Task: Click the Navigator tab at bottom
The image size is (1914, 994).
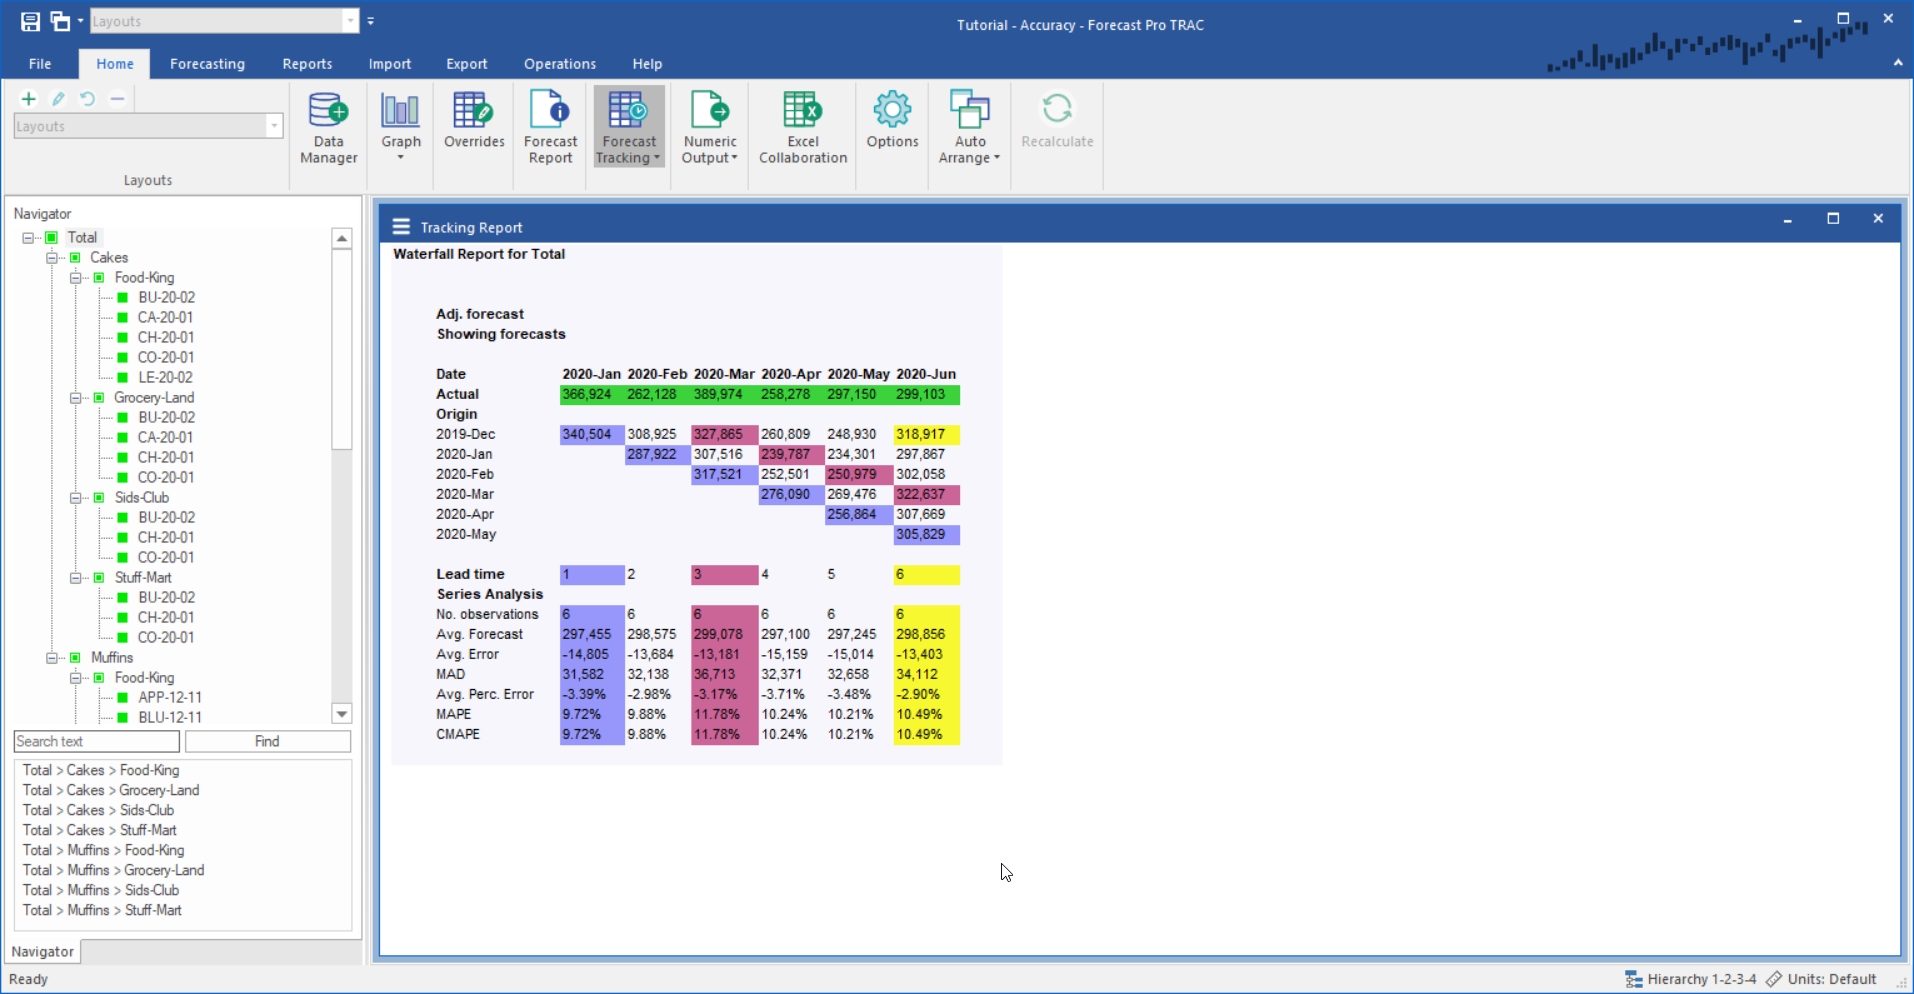Action: point(43,951)
